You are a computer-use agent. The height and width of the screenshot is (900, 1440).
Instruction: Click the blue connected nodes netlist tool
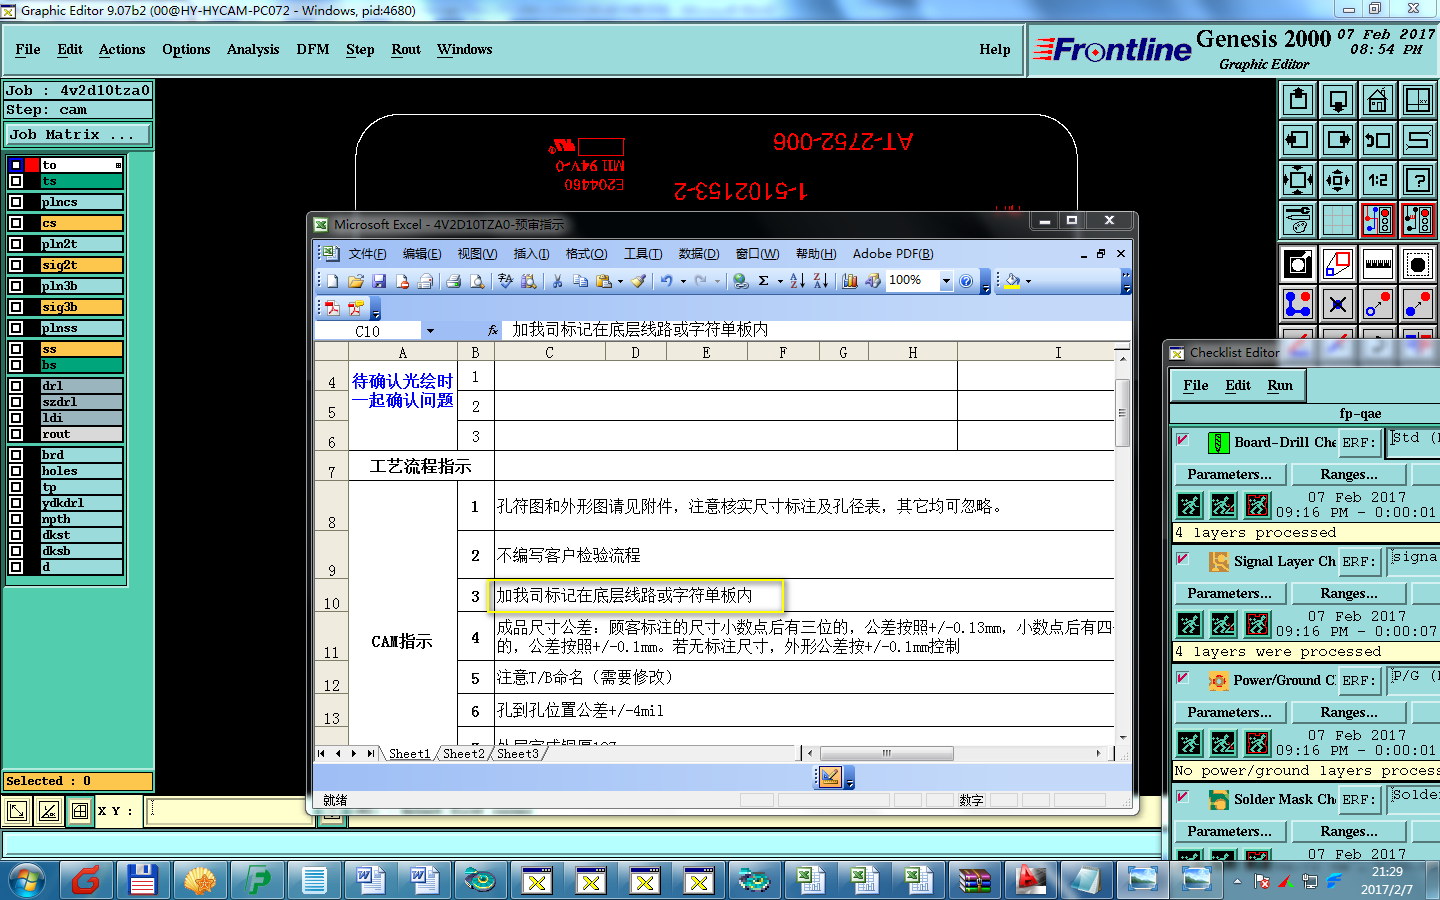tap(1298, 304)
